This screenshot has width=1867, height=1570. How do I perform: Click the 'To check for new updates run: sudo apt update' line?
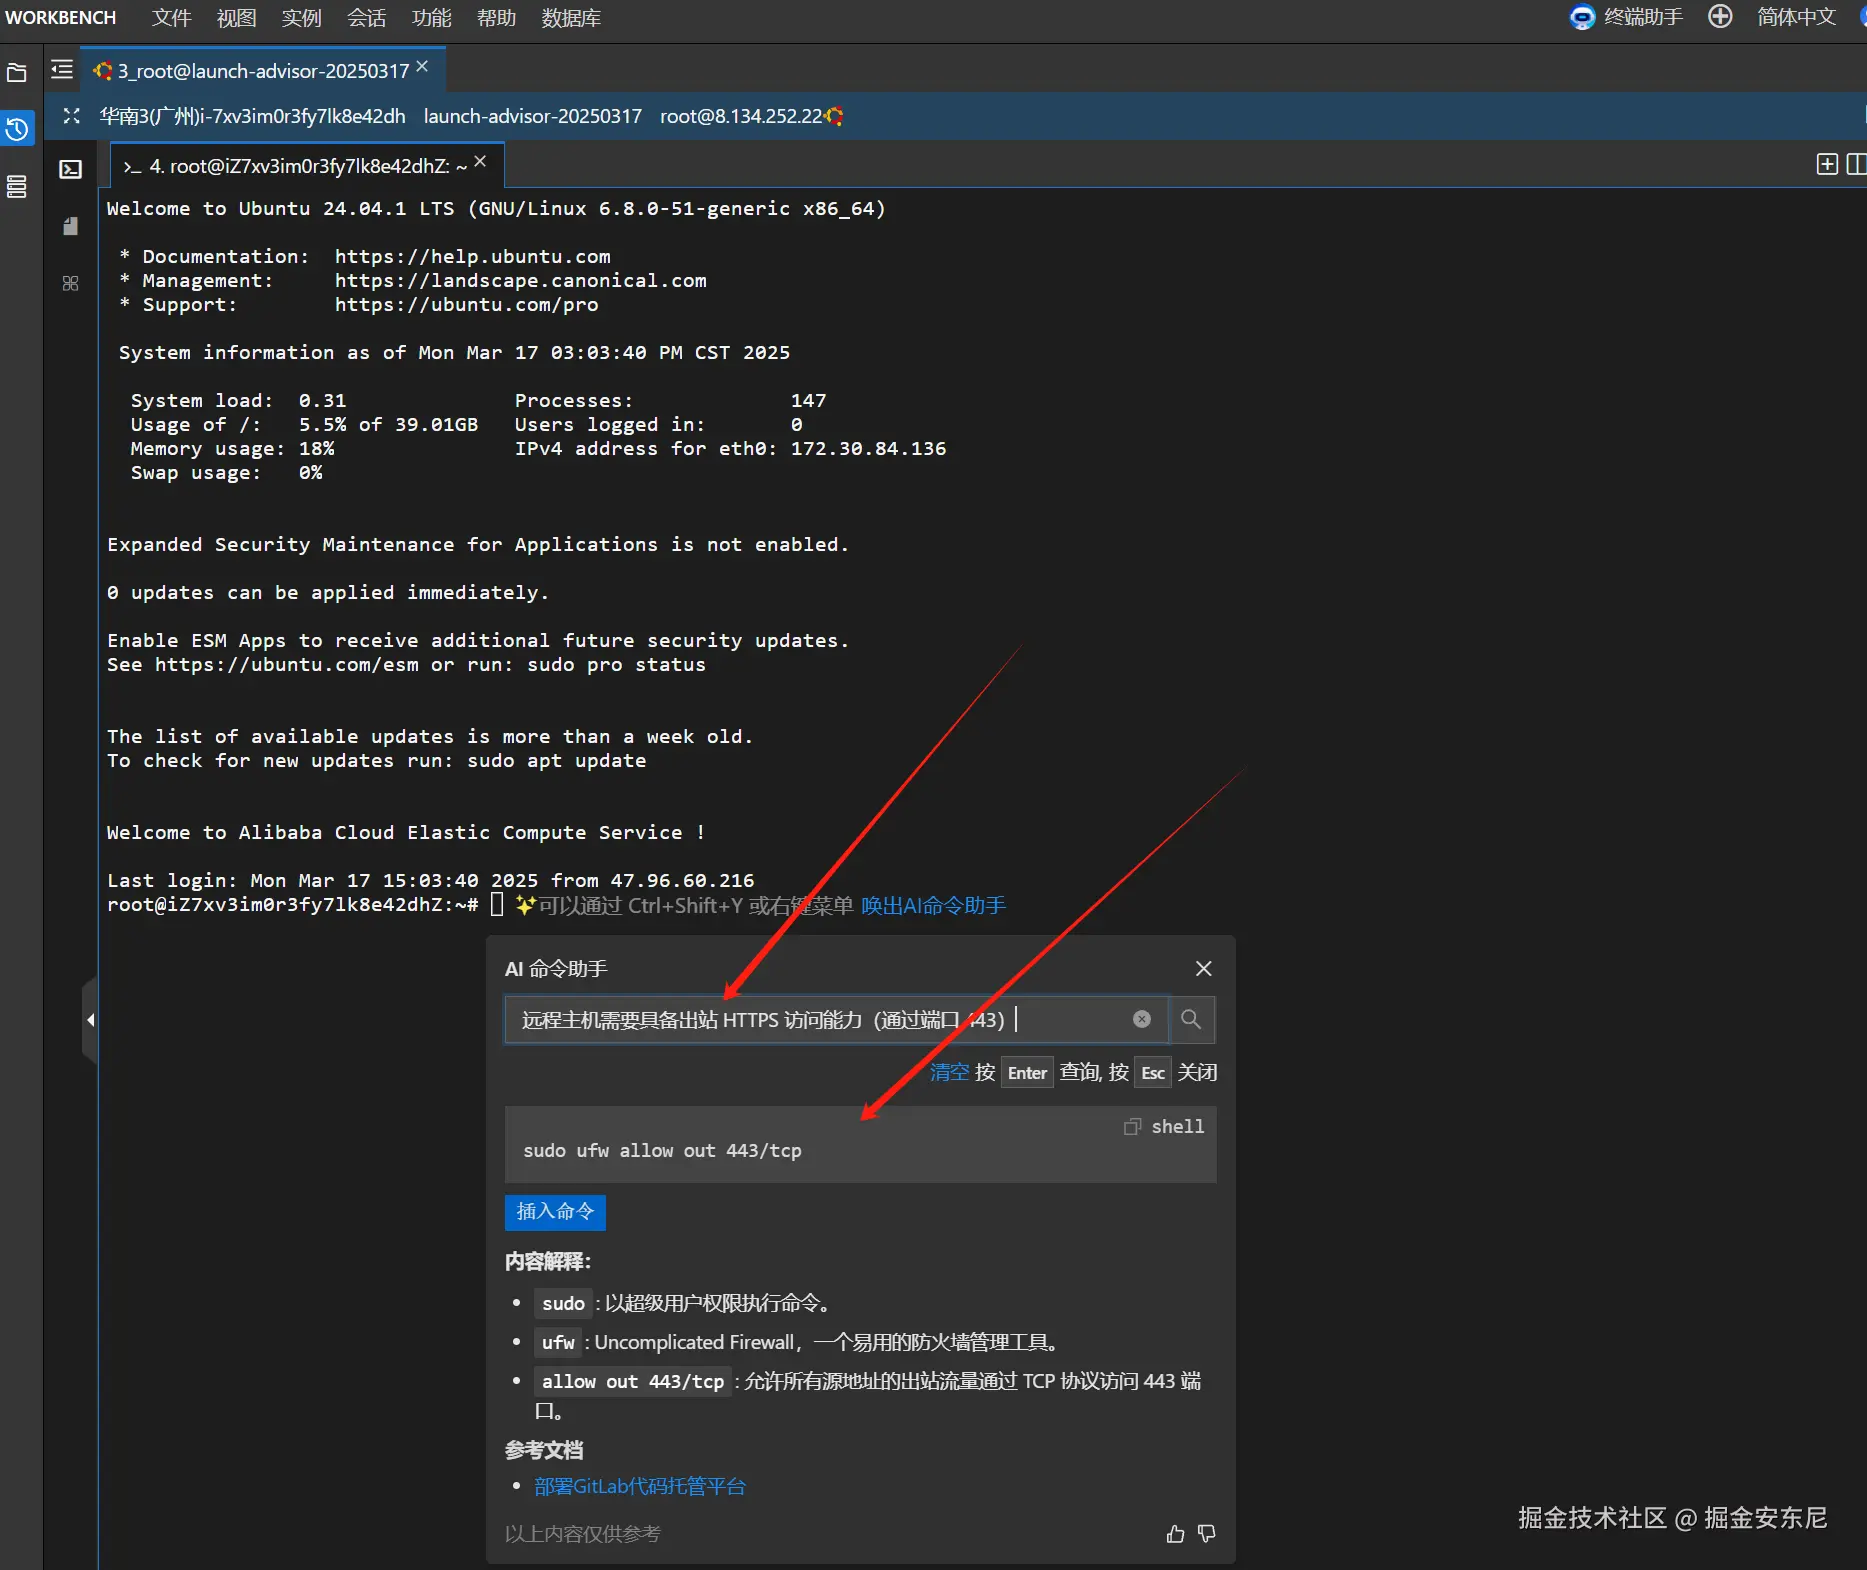[x=376, y=761]
